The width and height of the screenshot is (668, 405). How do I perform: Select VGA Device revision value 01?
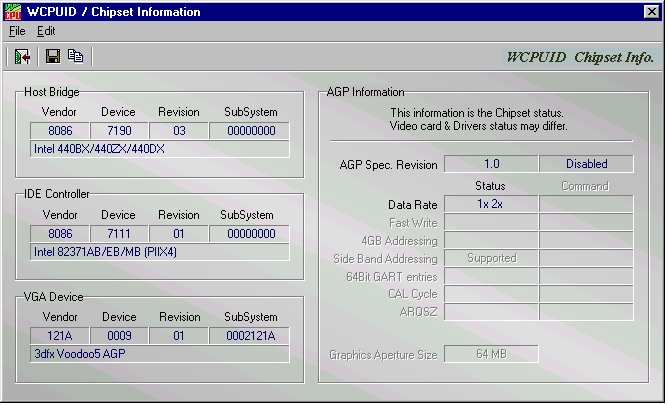pyautogui.click(x=179, y=336)
